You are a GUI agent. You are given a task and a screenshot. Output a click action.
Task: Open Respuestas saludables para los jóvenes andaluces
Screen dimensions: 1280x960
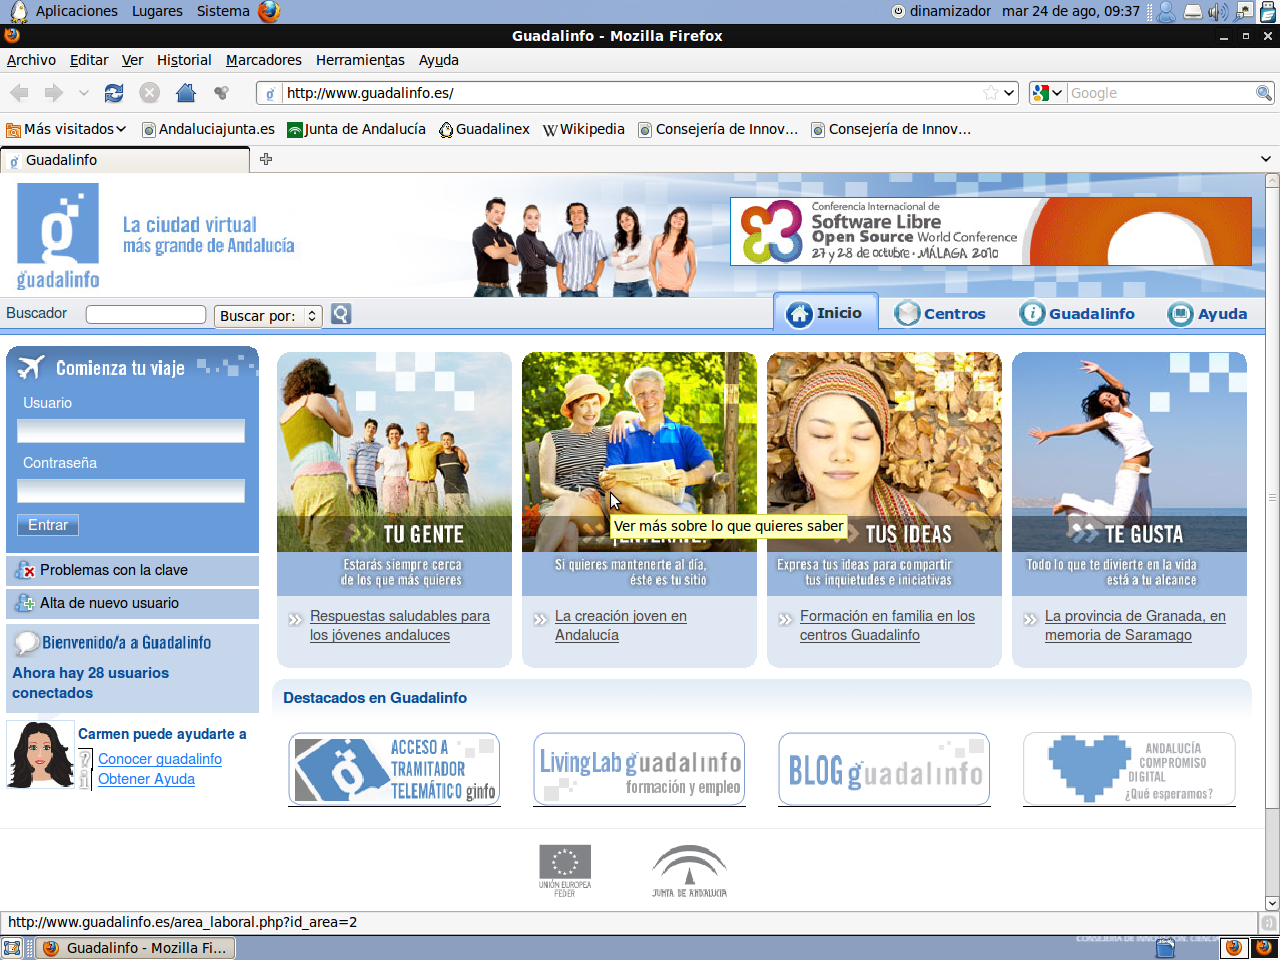coord(400,626)
